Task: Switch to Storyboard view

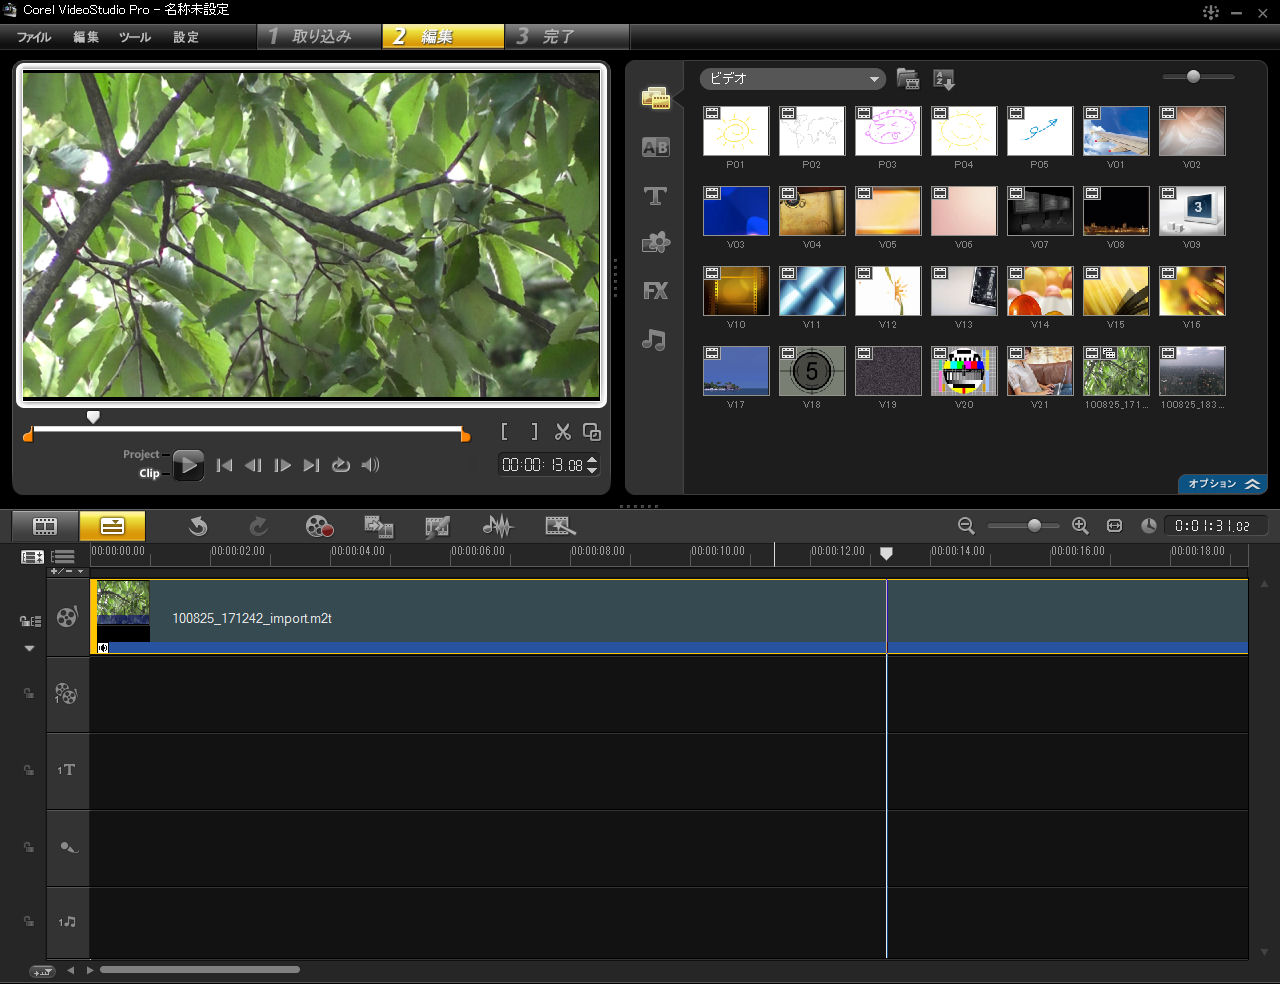Action: 45,526
